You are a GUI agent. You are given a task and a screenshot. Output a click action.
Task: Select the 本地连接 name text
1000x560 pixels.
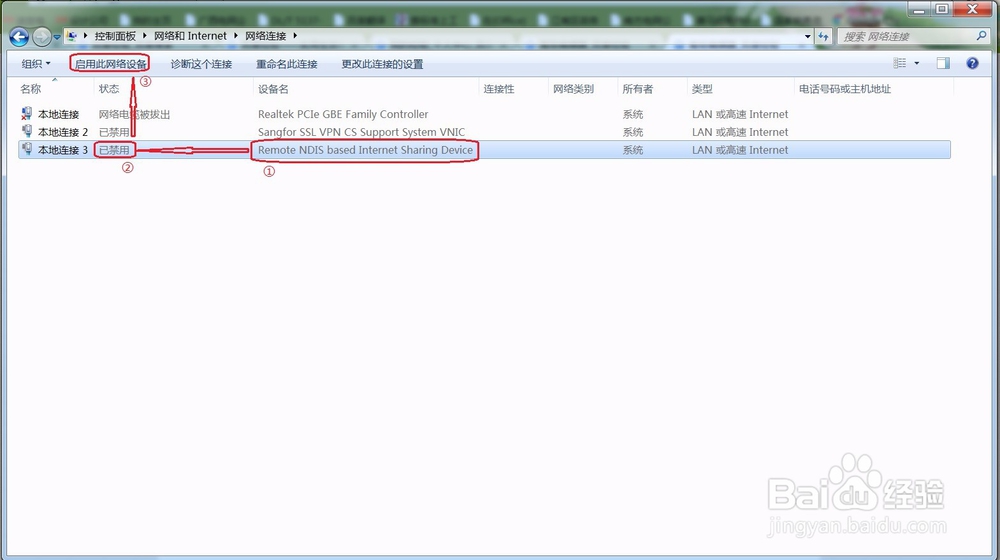coord(59,114)
